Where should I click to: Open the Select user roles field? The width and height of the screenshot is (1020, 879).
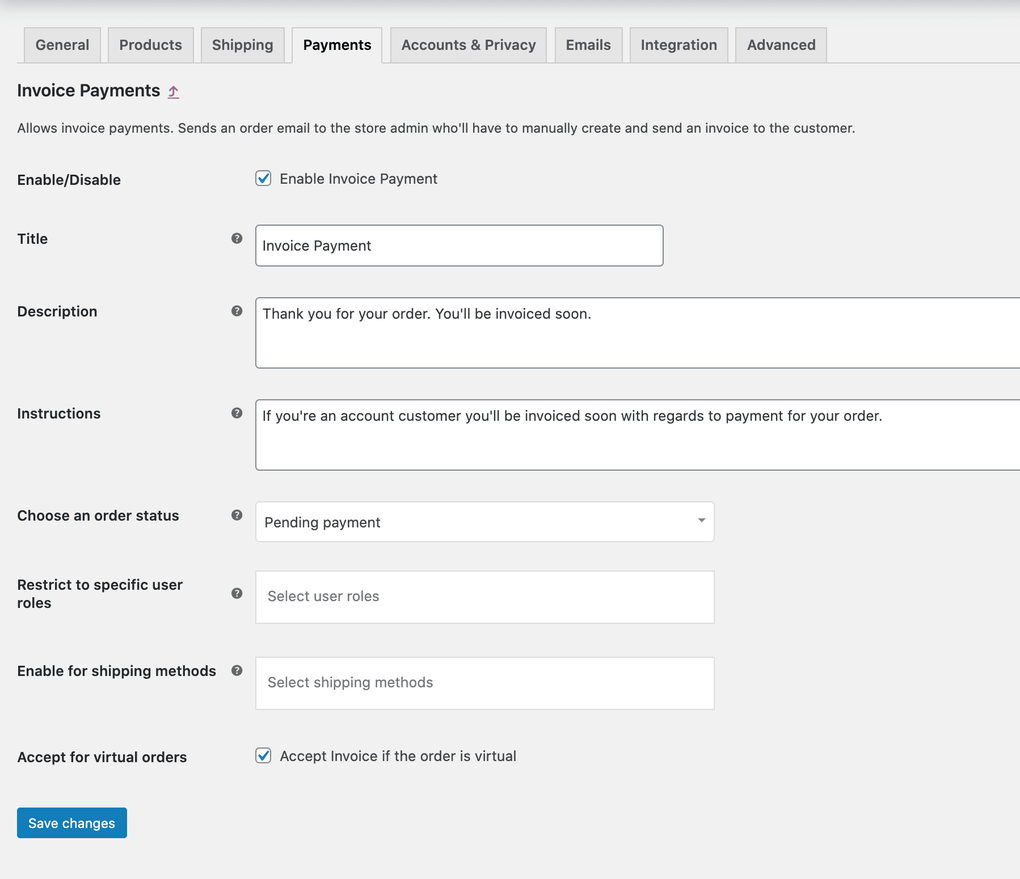484,597
